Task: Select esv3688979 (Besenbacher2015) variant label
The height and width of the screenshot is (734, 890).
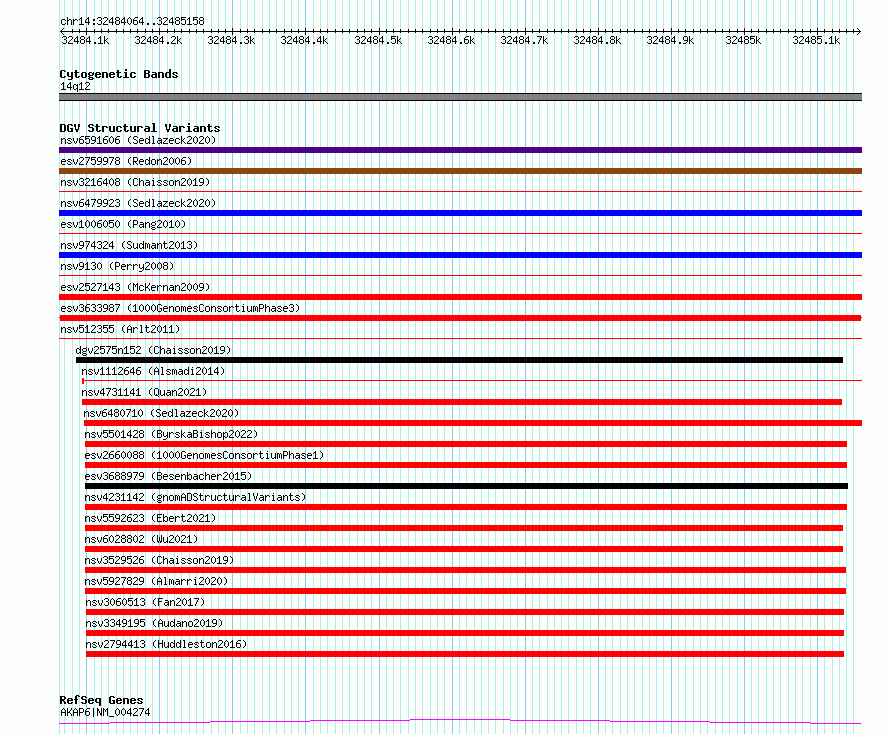Action: pos(168,476)
